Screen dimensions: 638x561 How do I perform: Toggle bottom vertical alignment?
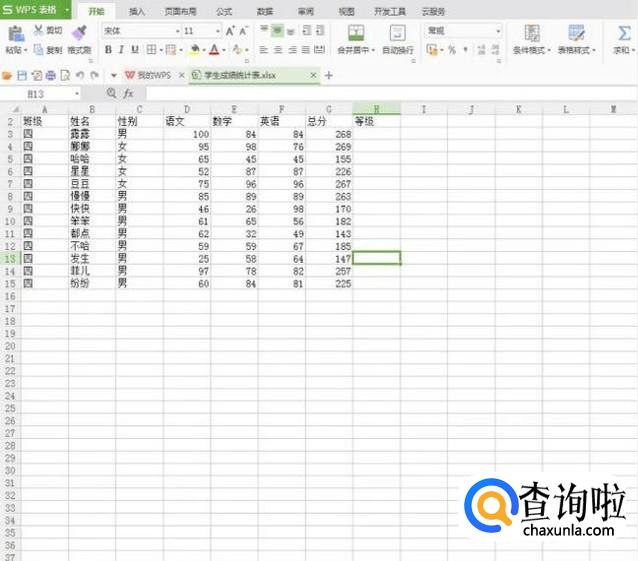[x=291, y=31]
